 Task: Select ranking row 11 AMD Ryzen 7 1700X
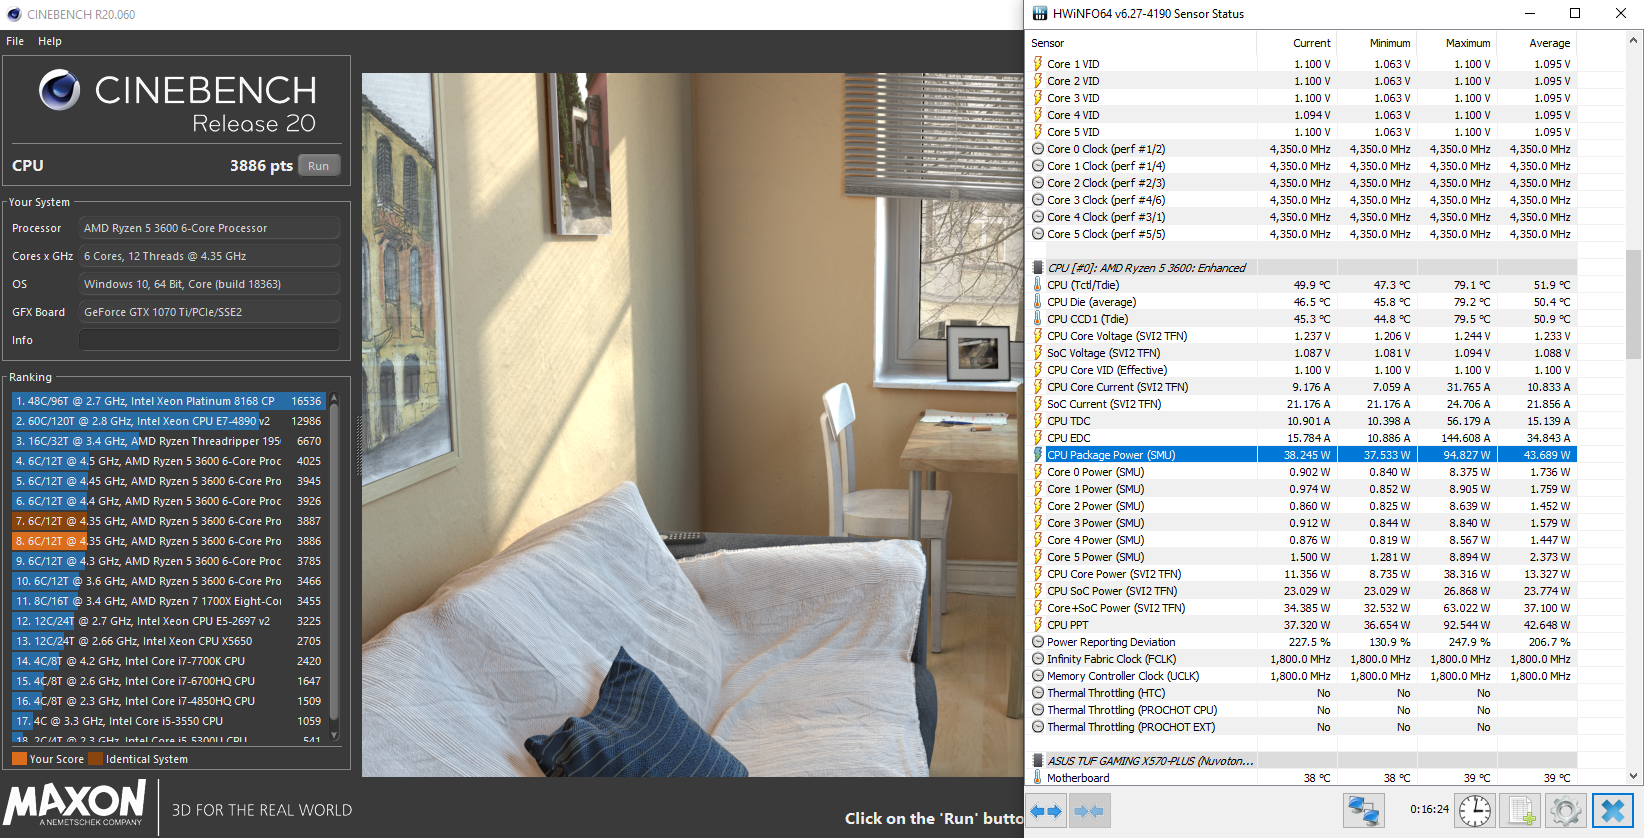pyautogui.click(x=169, y=601)
